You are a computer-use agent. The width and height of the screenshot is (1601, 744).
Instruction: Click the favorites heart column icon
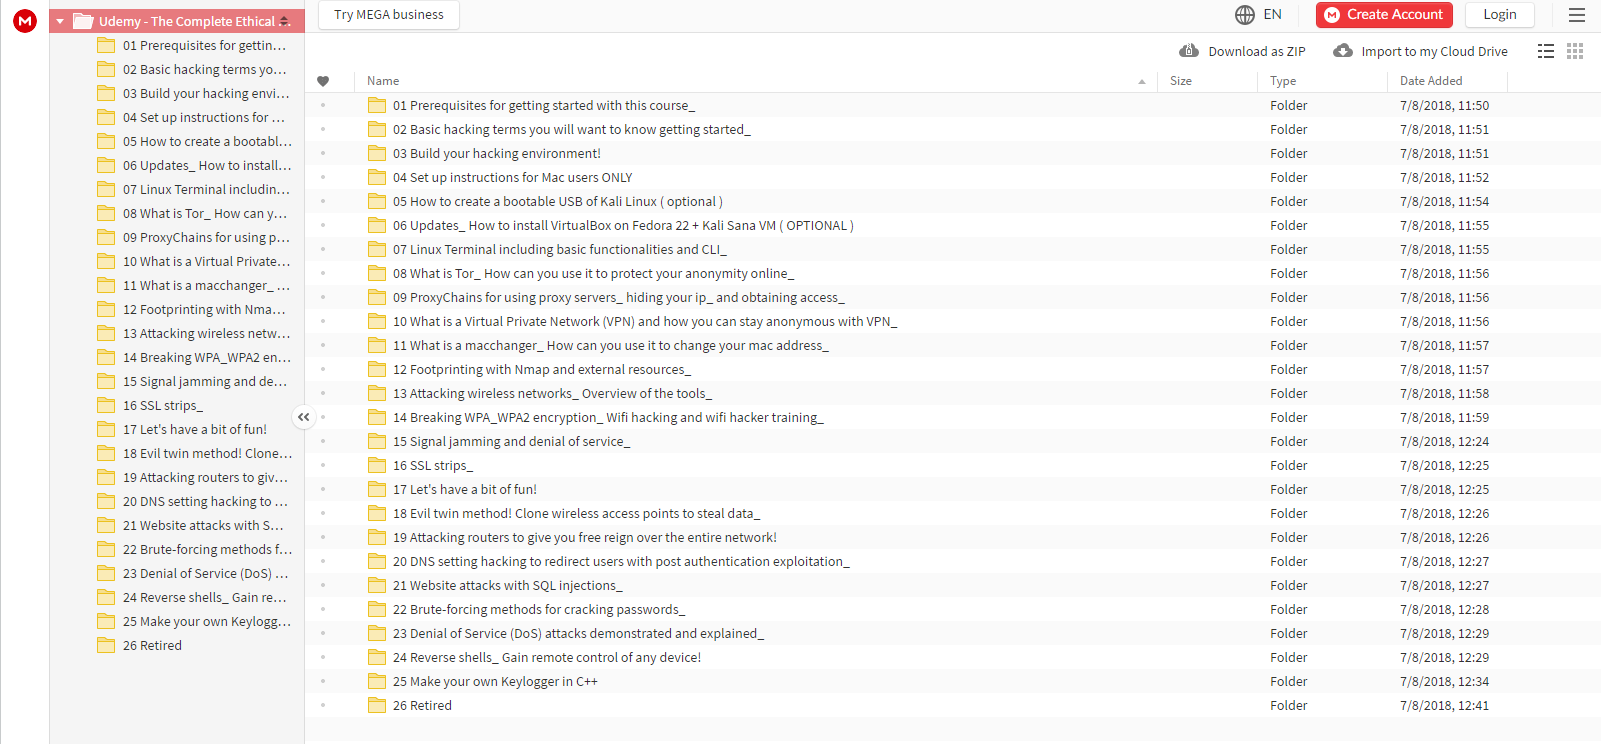coord(323,81)
